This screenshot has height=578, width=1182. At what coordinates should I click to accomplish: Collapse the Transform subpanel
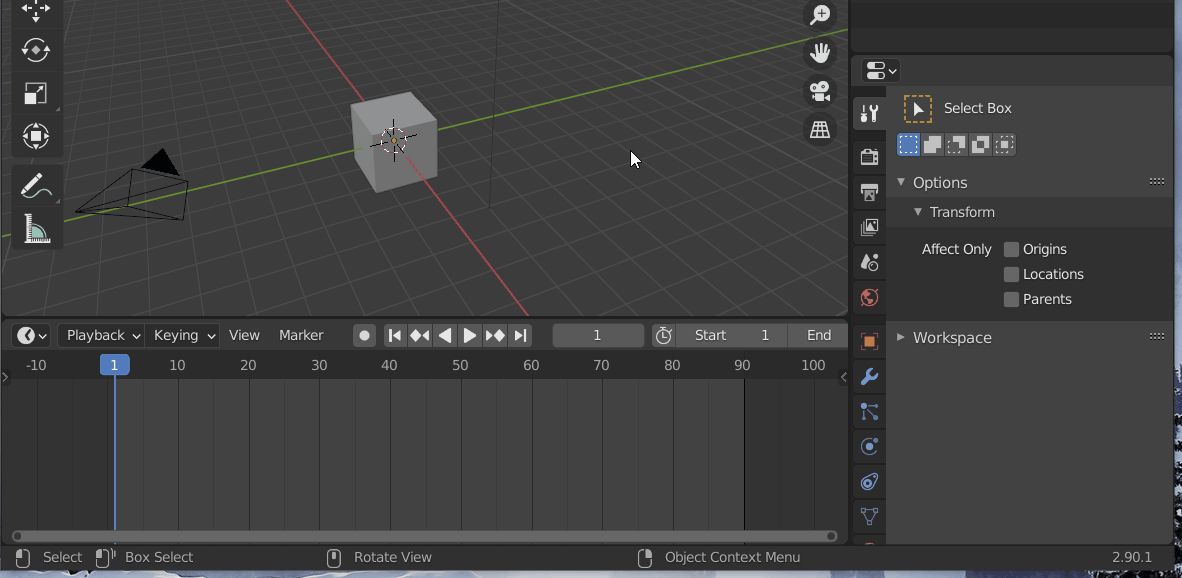point(917,212)
